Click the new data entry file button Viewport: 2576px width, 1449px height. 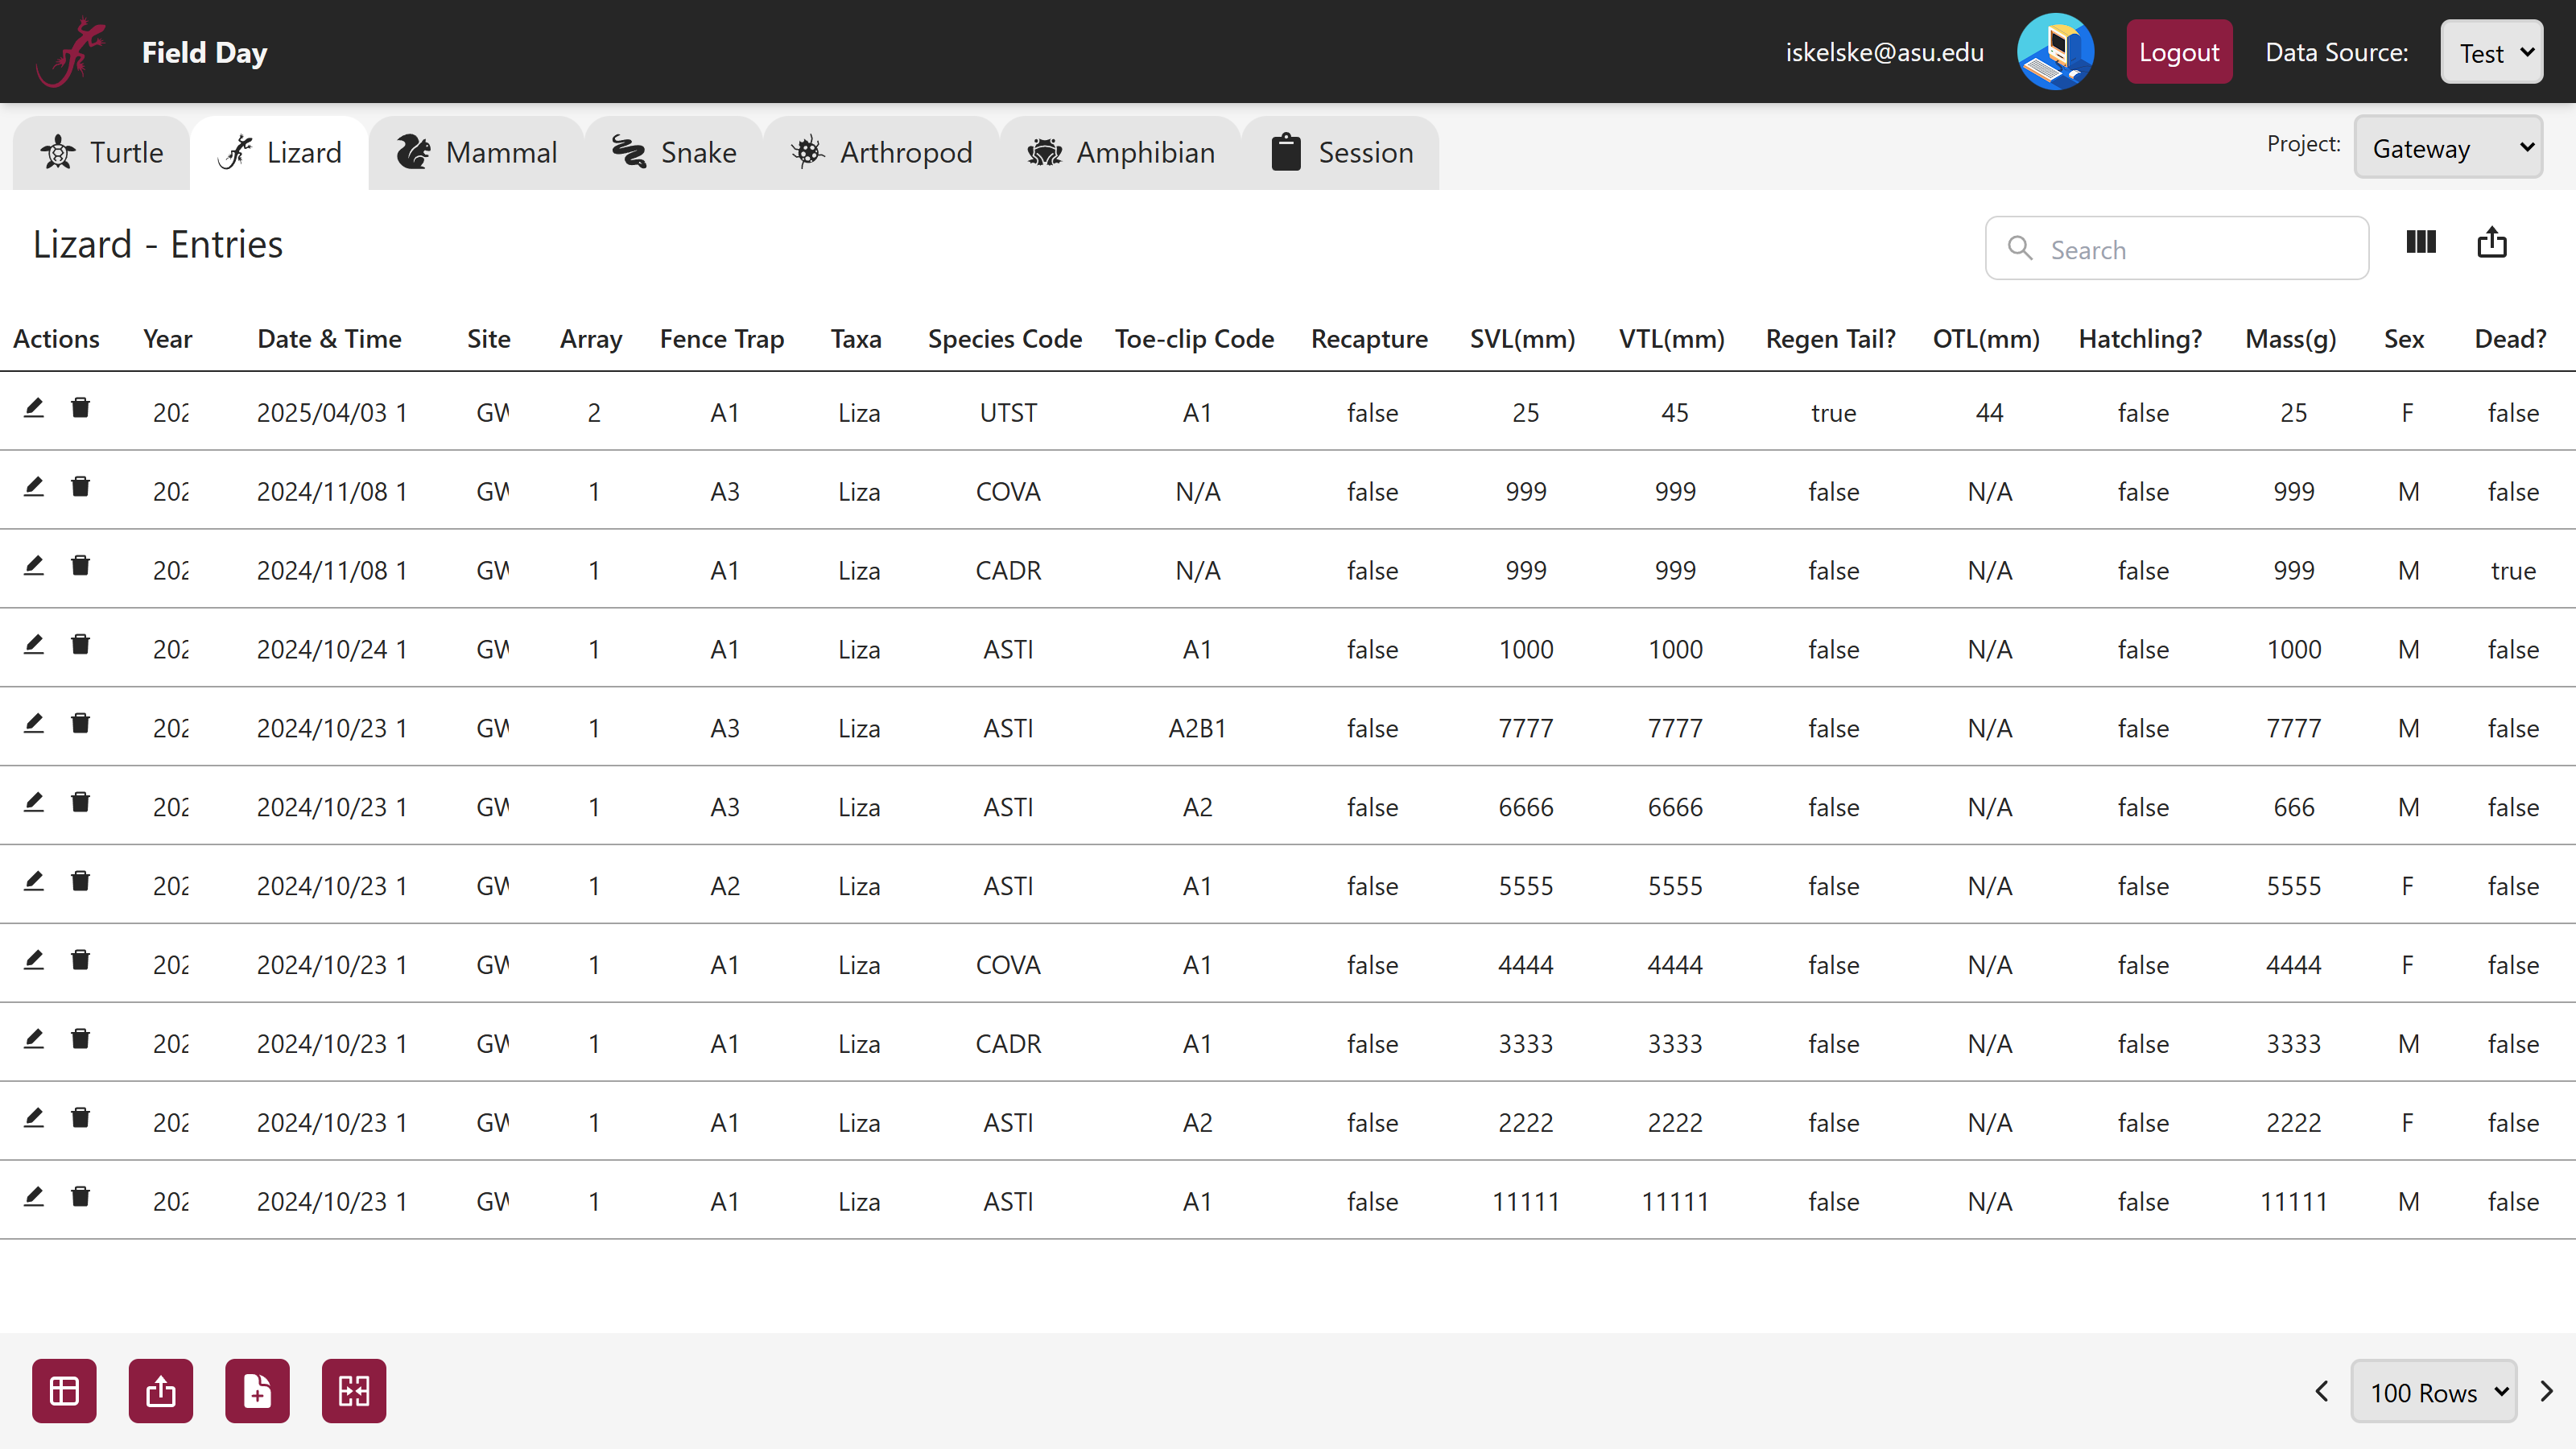257,1391
